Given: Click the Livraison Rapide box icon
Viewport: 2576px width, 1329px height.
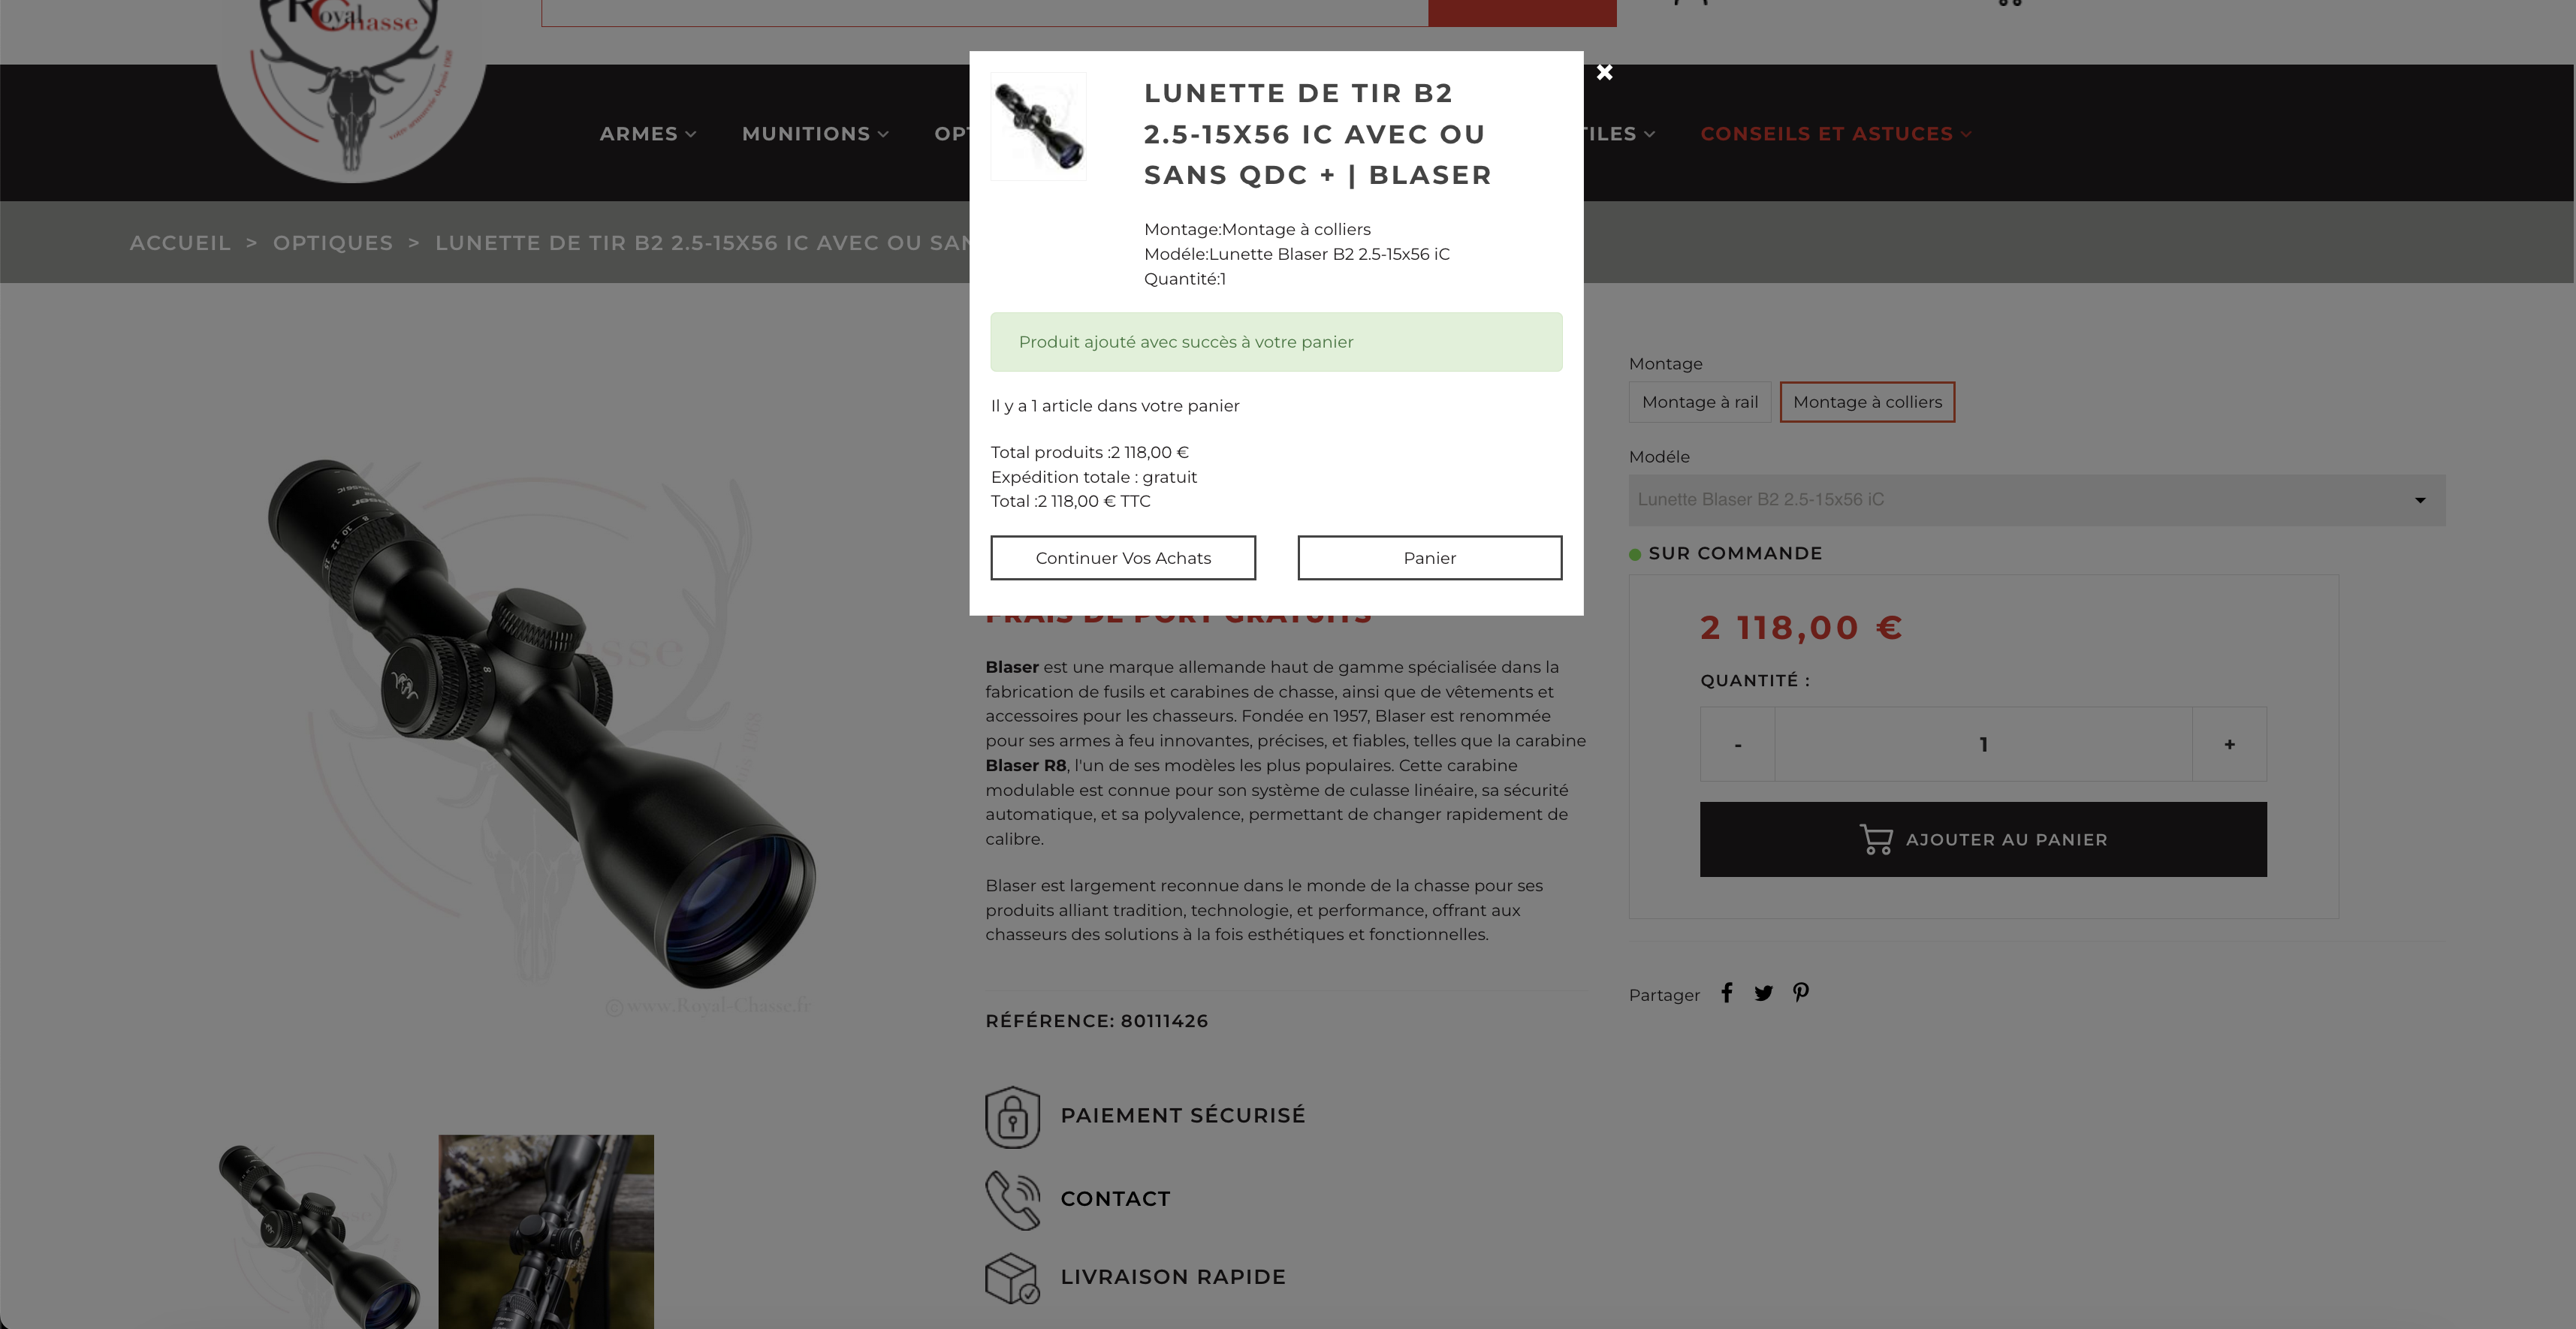Looking at the screenshot, I should pos(1012,1278).
